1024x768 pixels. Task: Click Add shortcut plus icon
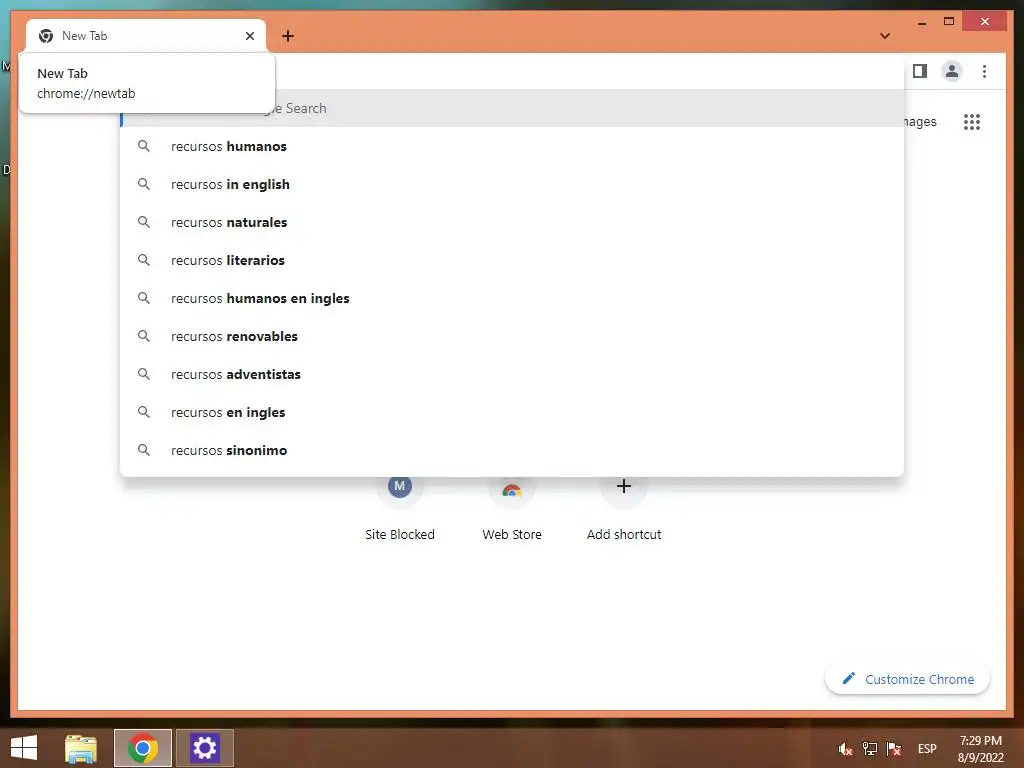tap(624, 487)
